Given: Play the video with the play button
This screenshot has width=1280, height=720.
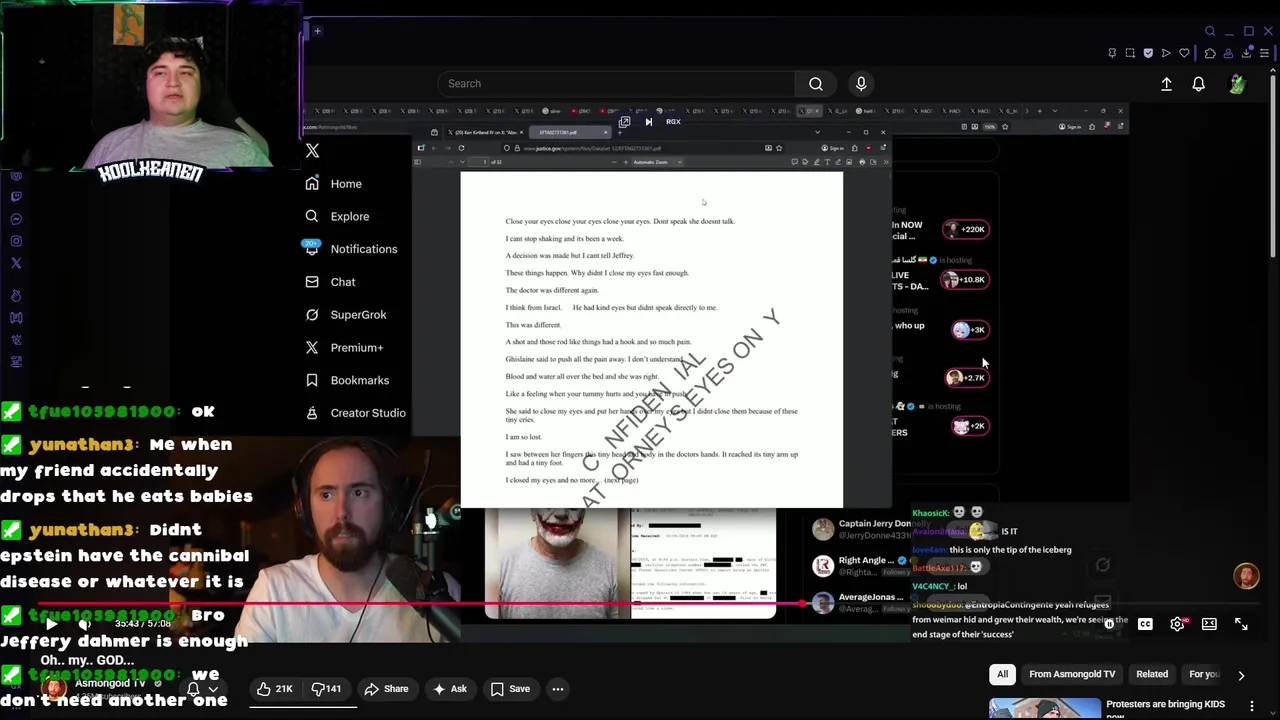Looking at the screenshot, I should coord(50,624).
